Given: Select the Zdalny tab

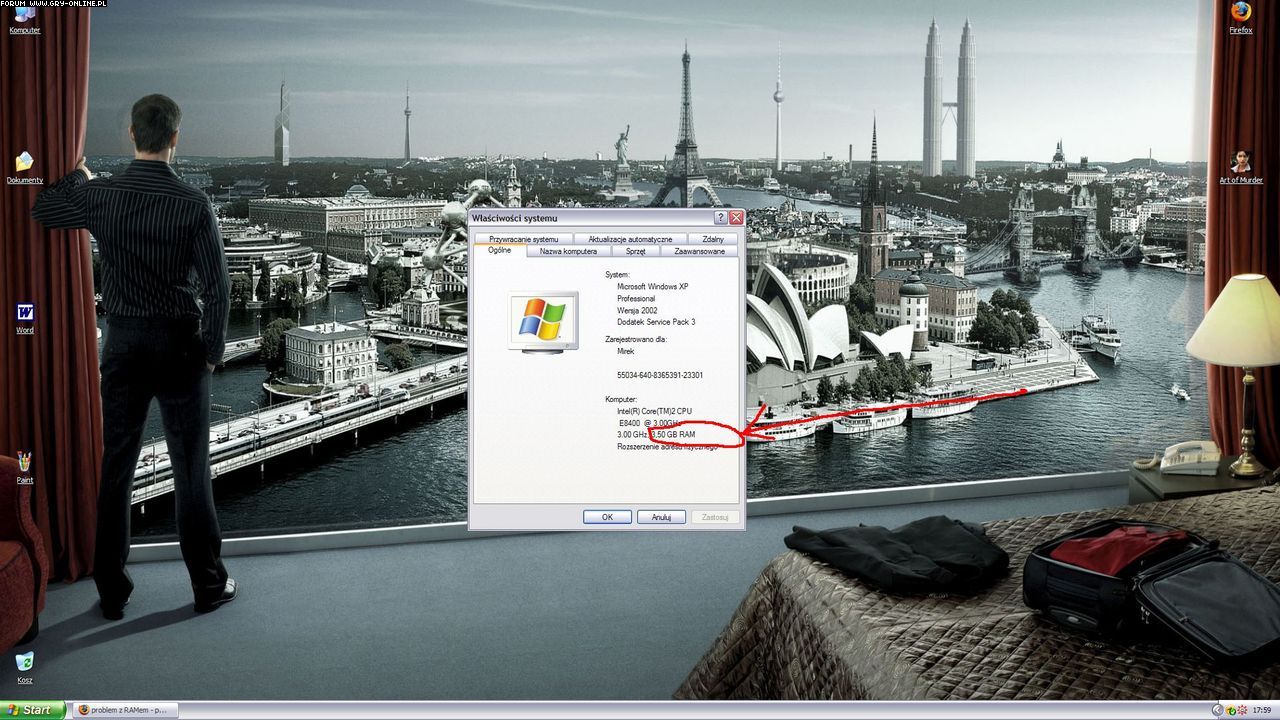Looking at the screenshot, I should [713, 239].
